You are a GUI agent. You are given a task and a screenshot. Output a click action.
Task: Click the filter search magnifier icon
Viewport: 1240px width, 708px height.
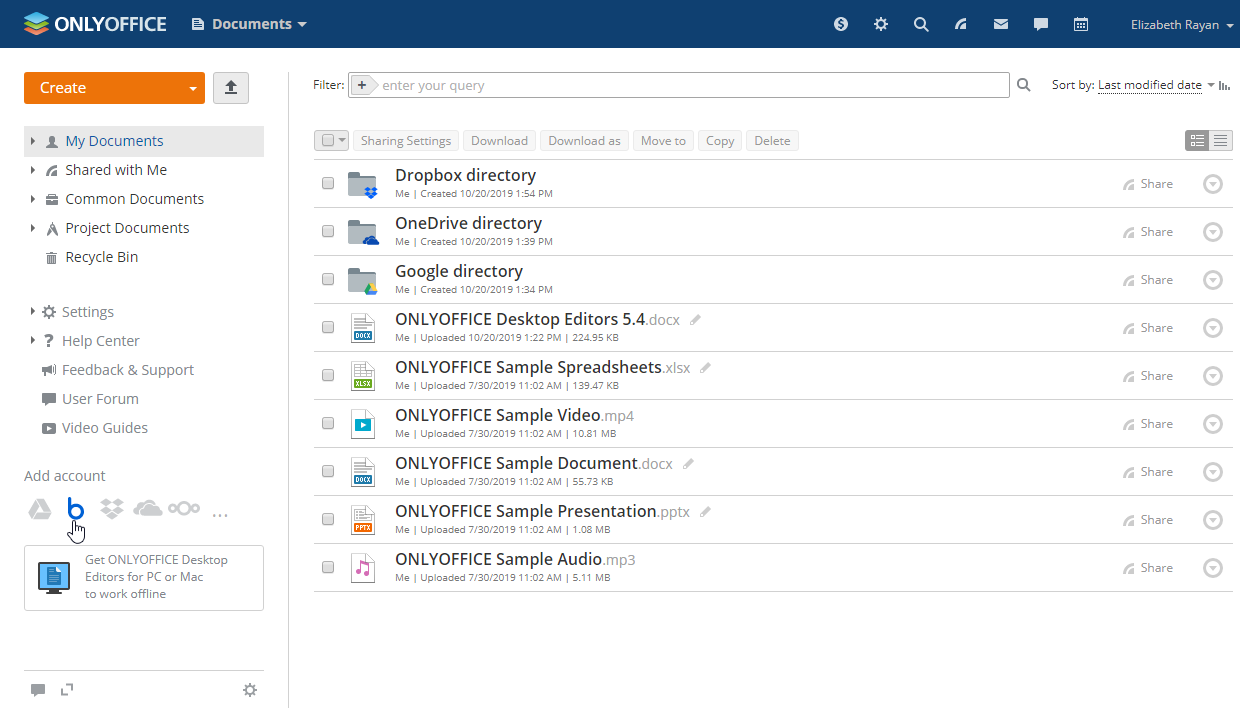[1023, 85]
